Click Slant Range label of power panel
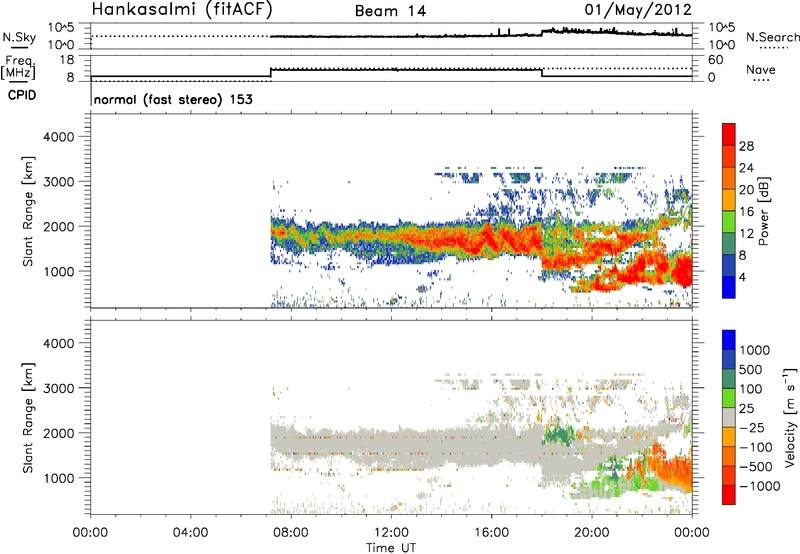This screenshot has height=554, width=800. tap(28, 211)
